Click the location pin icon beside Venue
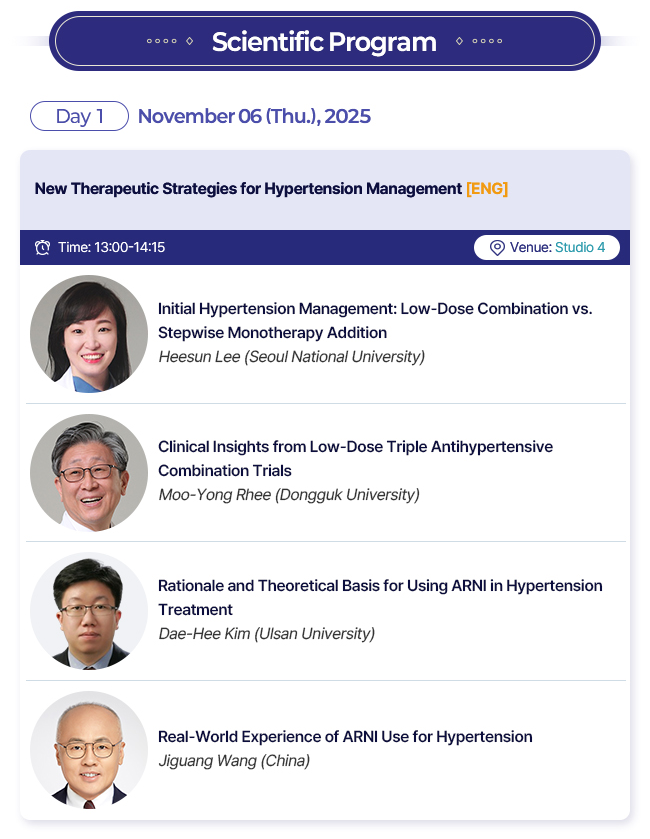The height and width of the screenshot is (839, 650). coord(497,248)
